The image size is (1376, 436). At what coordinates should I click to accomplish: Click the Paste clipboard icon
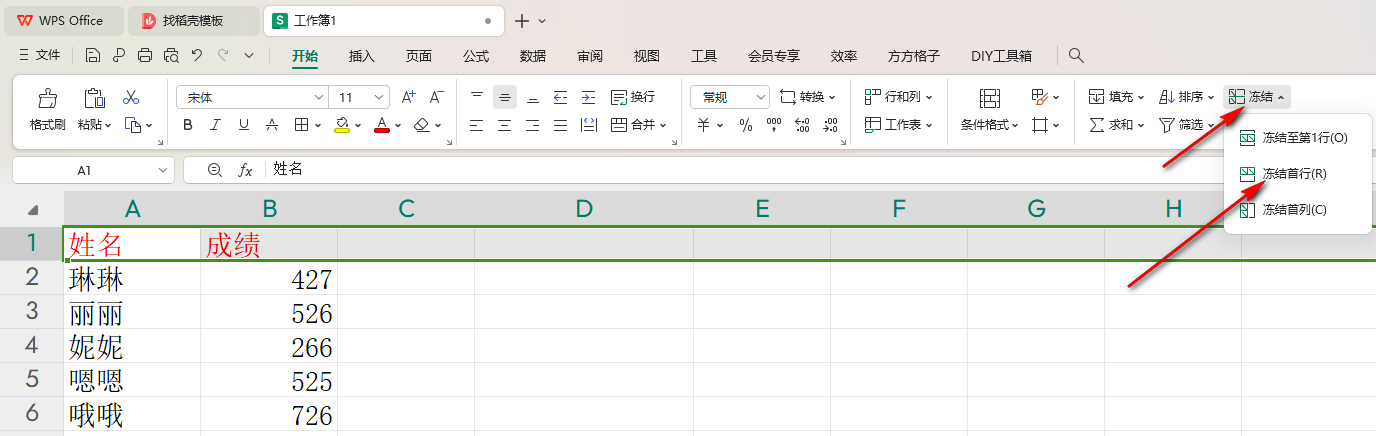click(x=94, y=98)
